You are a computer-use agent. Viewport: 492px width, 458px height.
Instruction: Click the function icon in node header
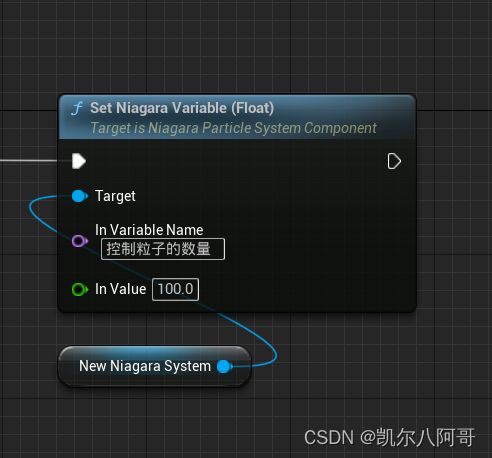point(77,108)
